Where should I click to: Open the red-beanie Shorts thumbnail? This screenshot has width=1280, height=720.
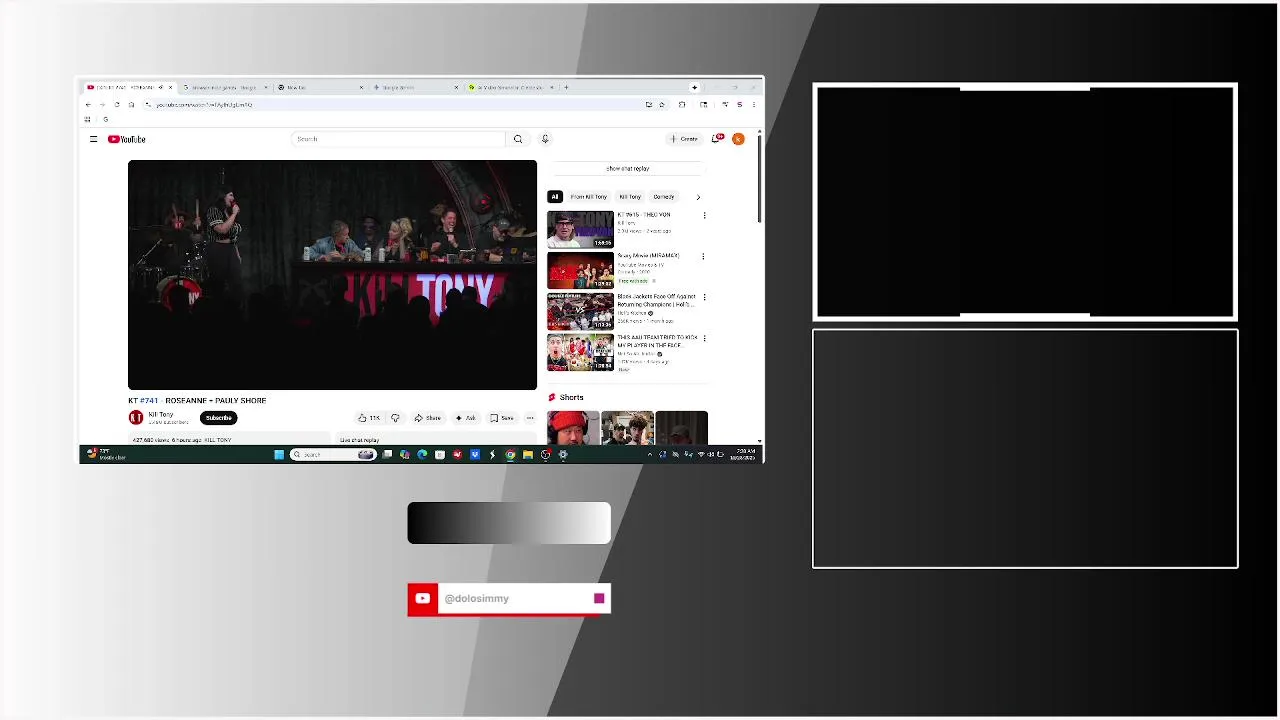pyautogui.click(x=573, y=428)
